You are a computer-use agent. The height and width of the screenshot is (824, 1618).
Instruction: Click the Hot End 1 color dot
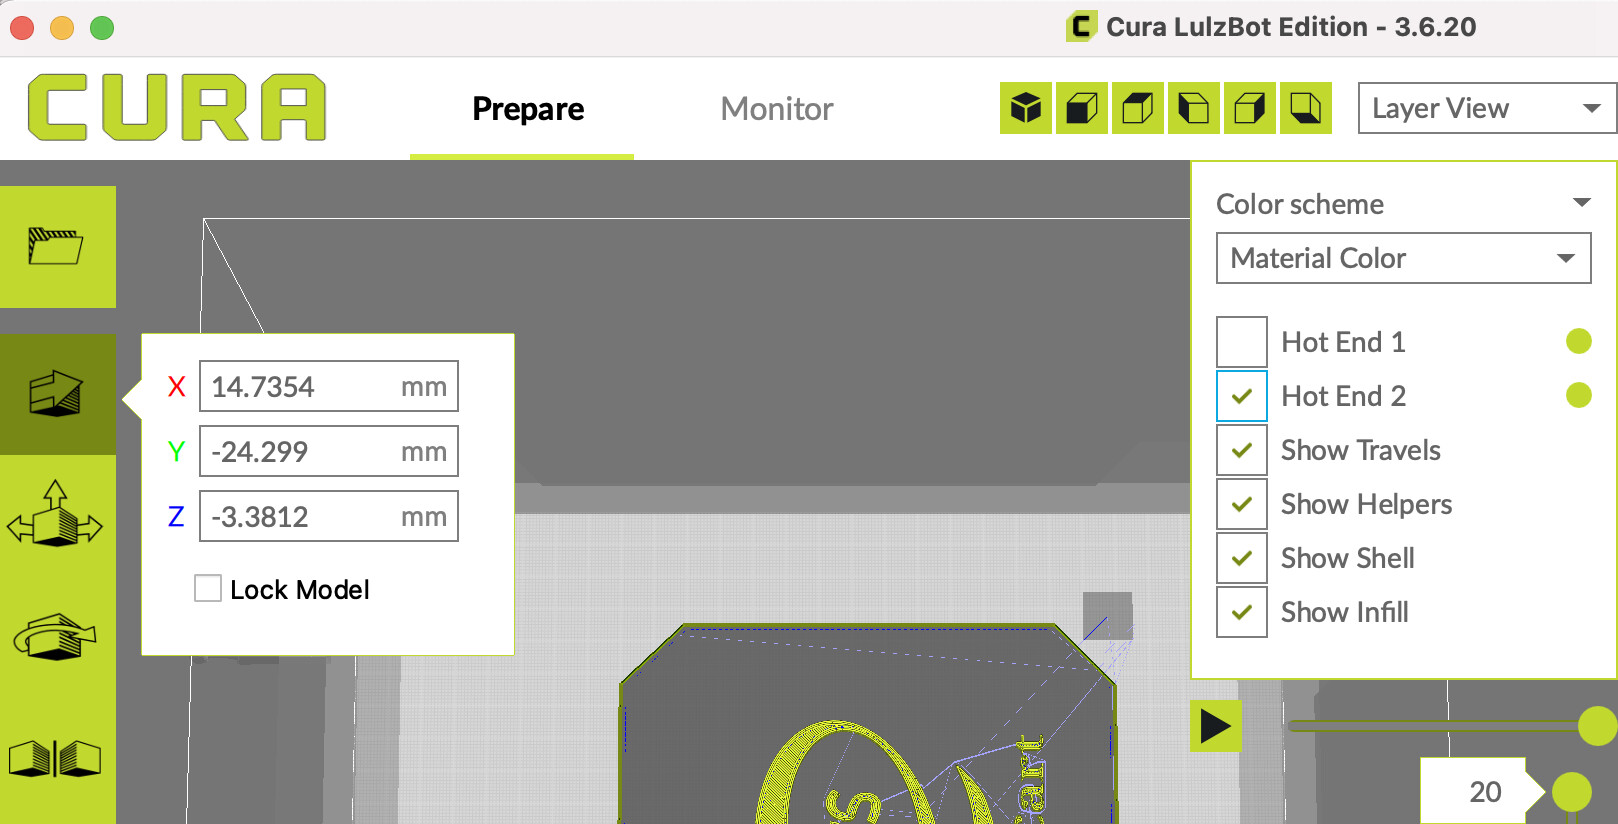point(1579,341)
